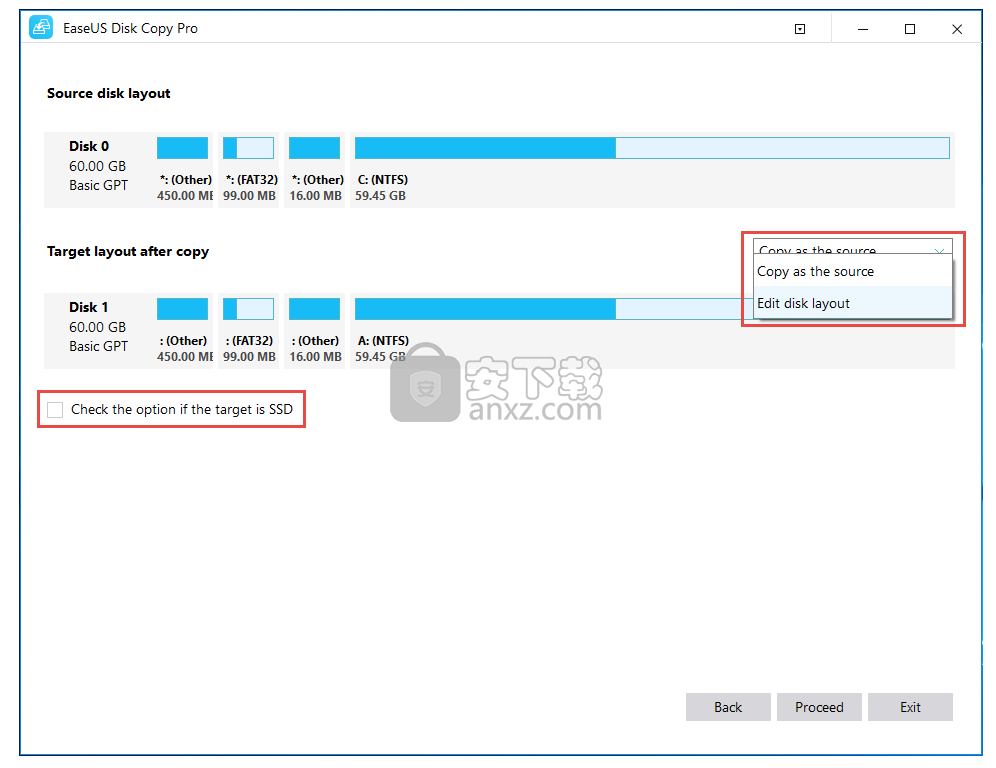The image size is (996, 768).
Task: Choose 'Edit disk layout' option
Action: [x=852, y=303]
